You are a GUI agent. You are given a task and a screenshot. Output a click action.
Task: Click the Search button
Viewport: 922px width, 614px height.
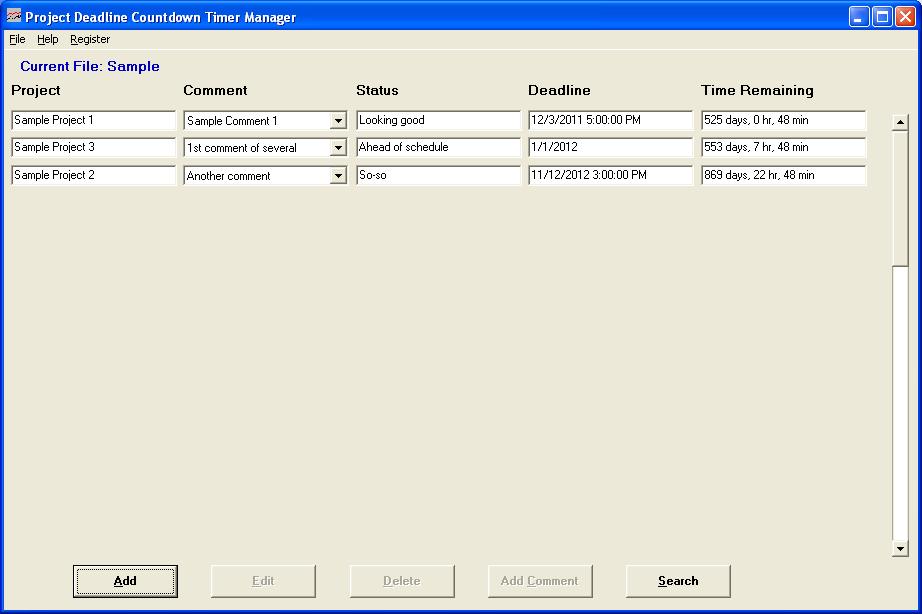[678, 581]
